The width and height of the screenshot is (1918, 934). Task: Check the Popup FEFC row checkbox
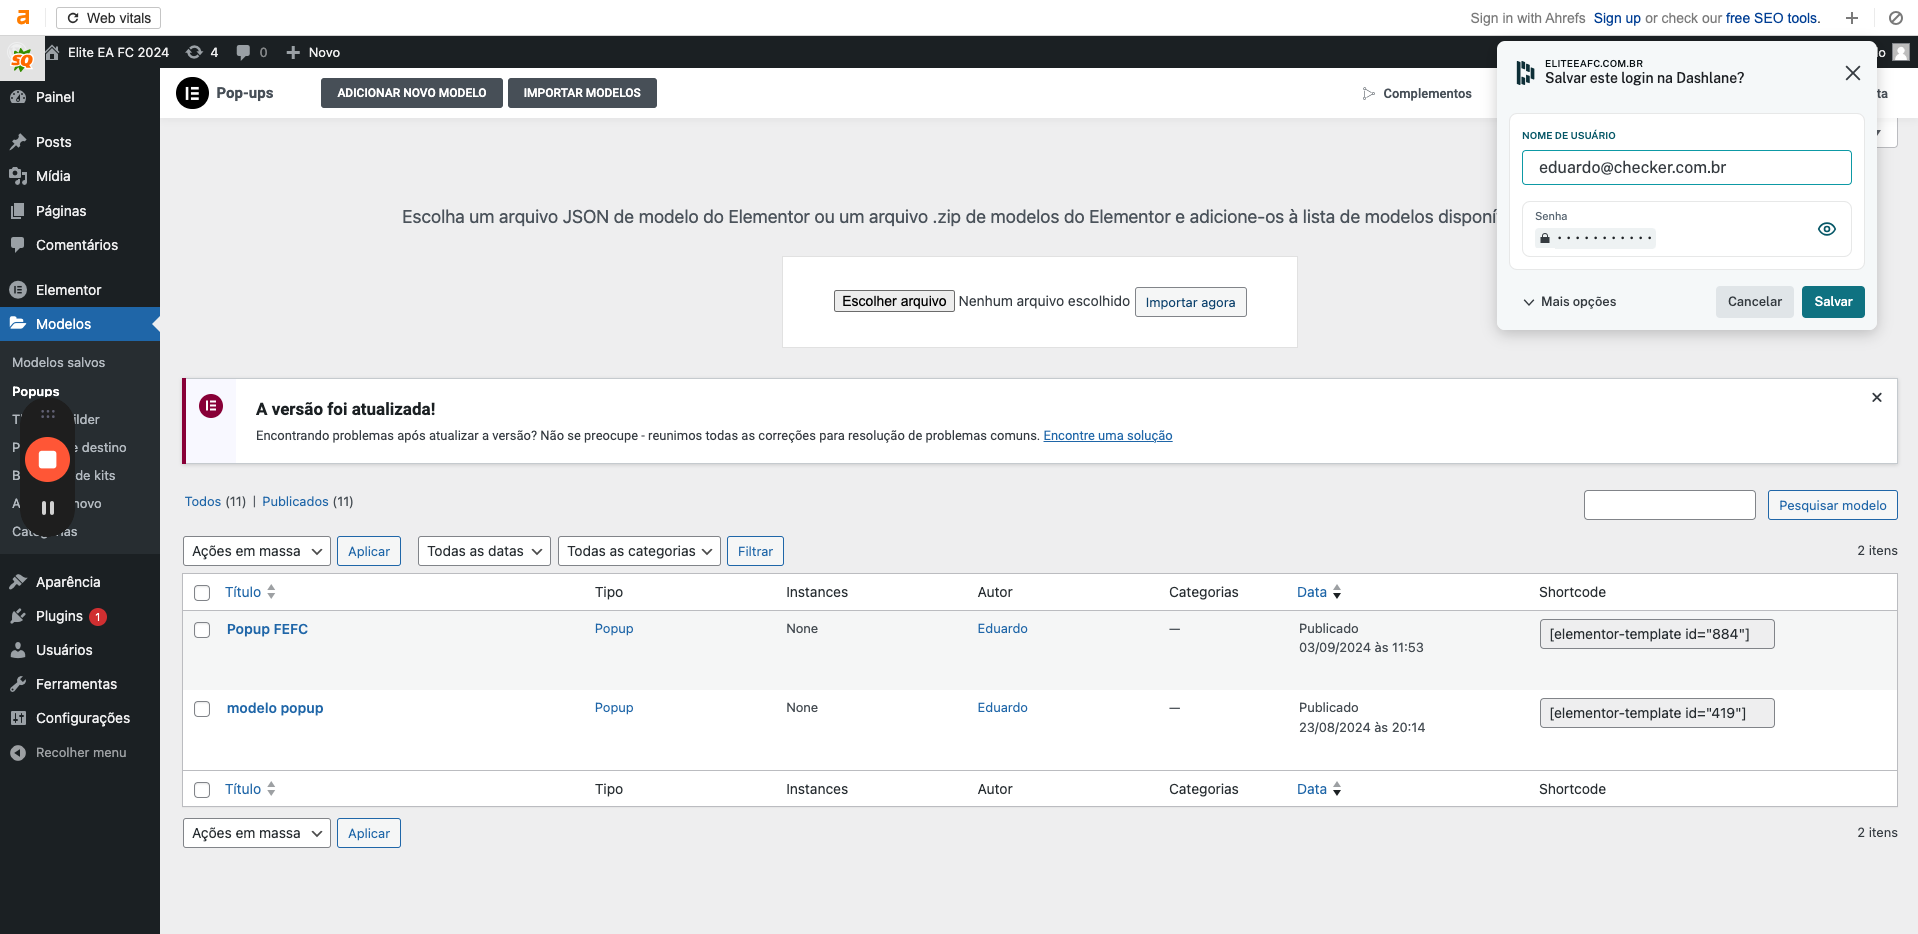pos(202,630)
